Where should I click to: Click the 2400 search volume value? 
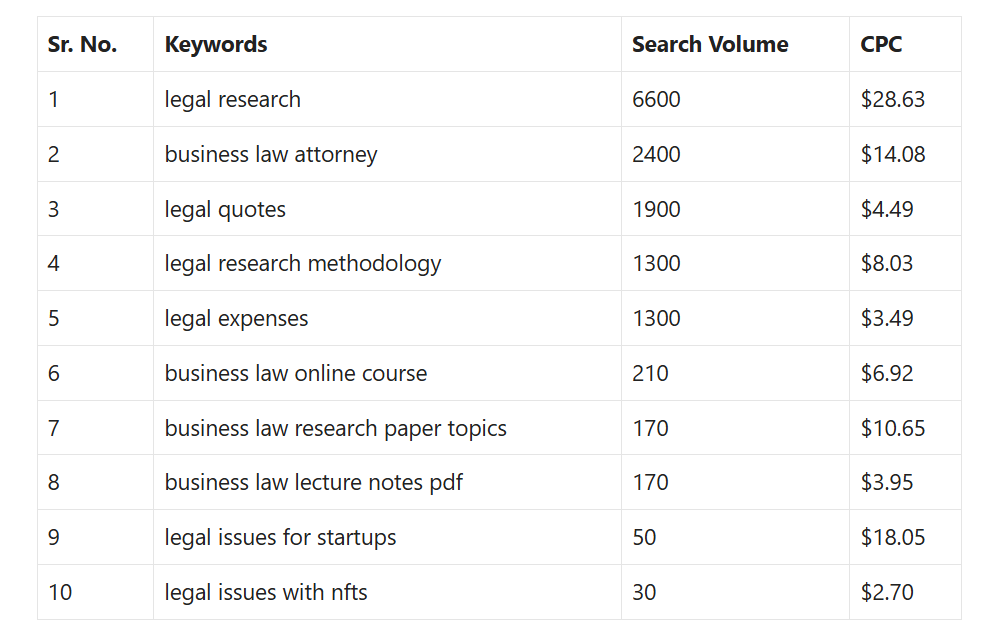656,154
